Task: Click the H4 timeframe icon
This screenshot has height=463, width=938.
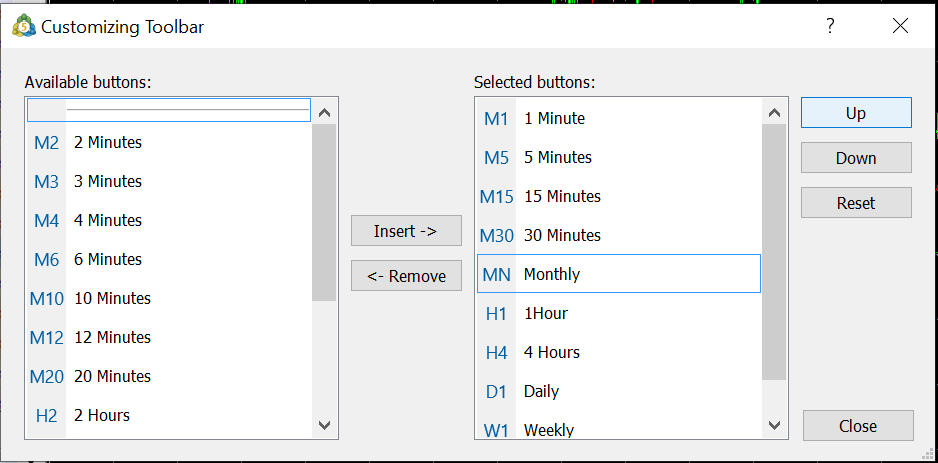Action: coord(496,353)
